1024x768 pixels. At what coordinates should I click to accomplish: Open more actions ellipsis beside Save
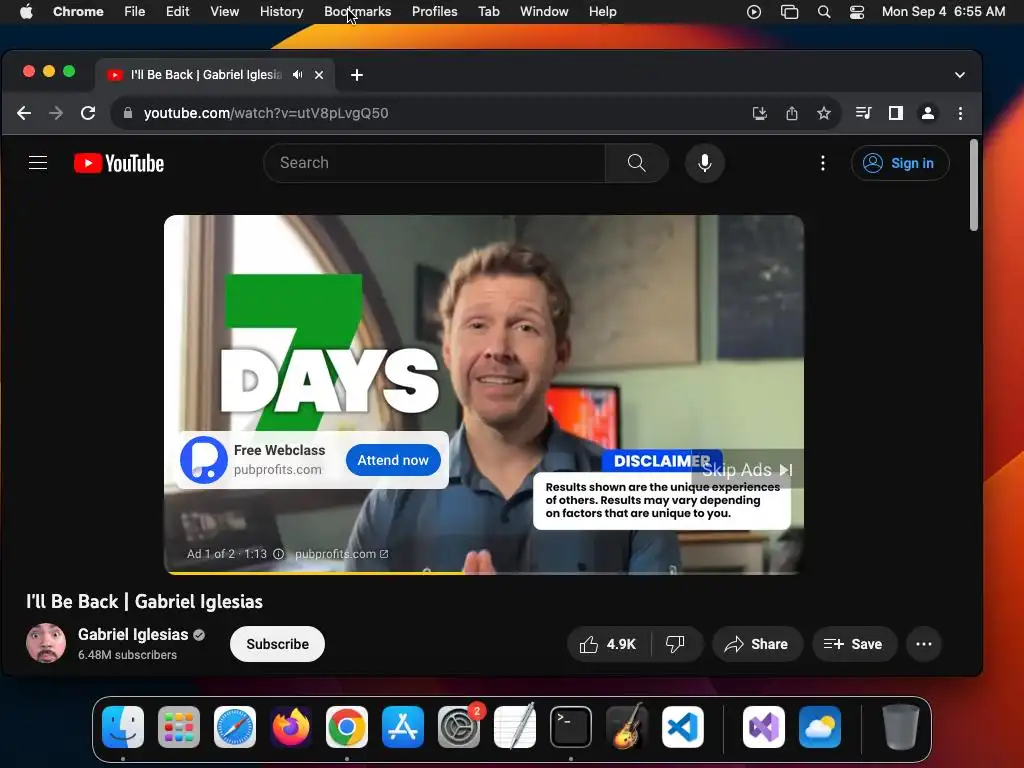923,644
